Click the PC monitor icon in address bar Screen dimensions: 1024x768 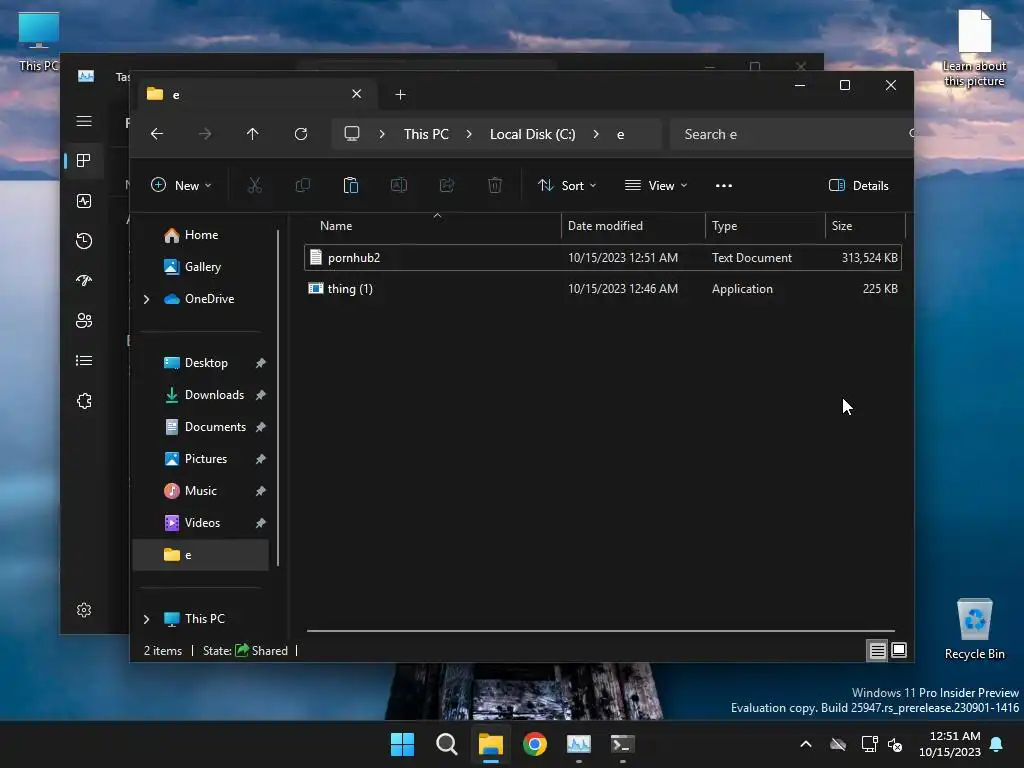coord(352,134)
